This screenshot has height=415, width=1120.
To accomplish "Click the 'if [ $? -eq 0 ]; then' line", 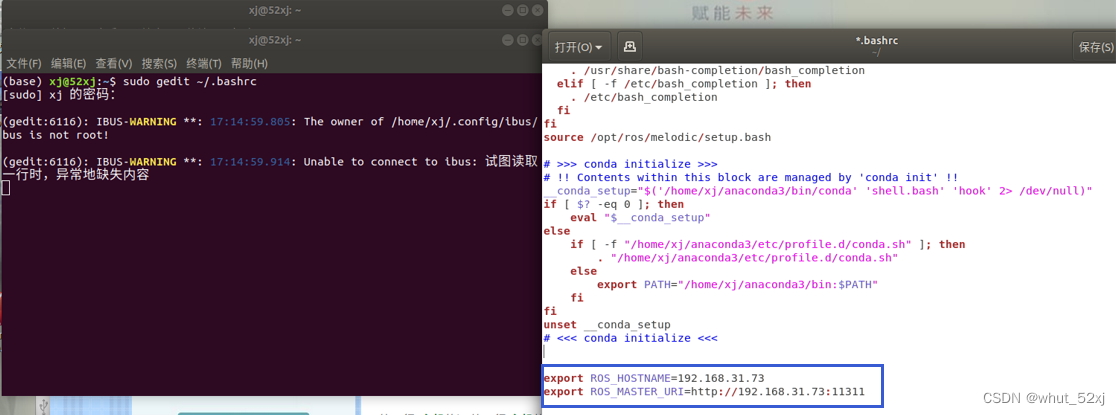I will point(614,204).
